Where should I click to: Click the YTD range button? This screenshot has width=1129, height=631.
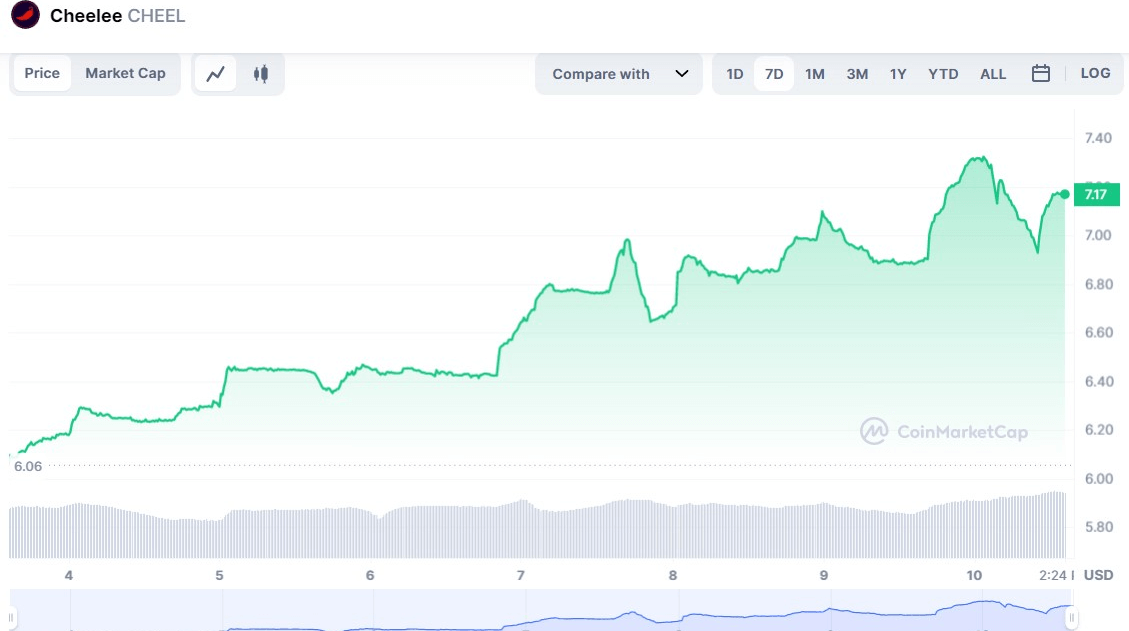[x=942, y=73]
